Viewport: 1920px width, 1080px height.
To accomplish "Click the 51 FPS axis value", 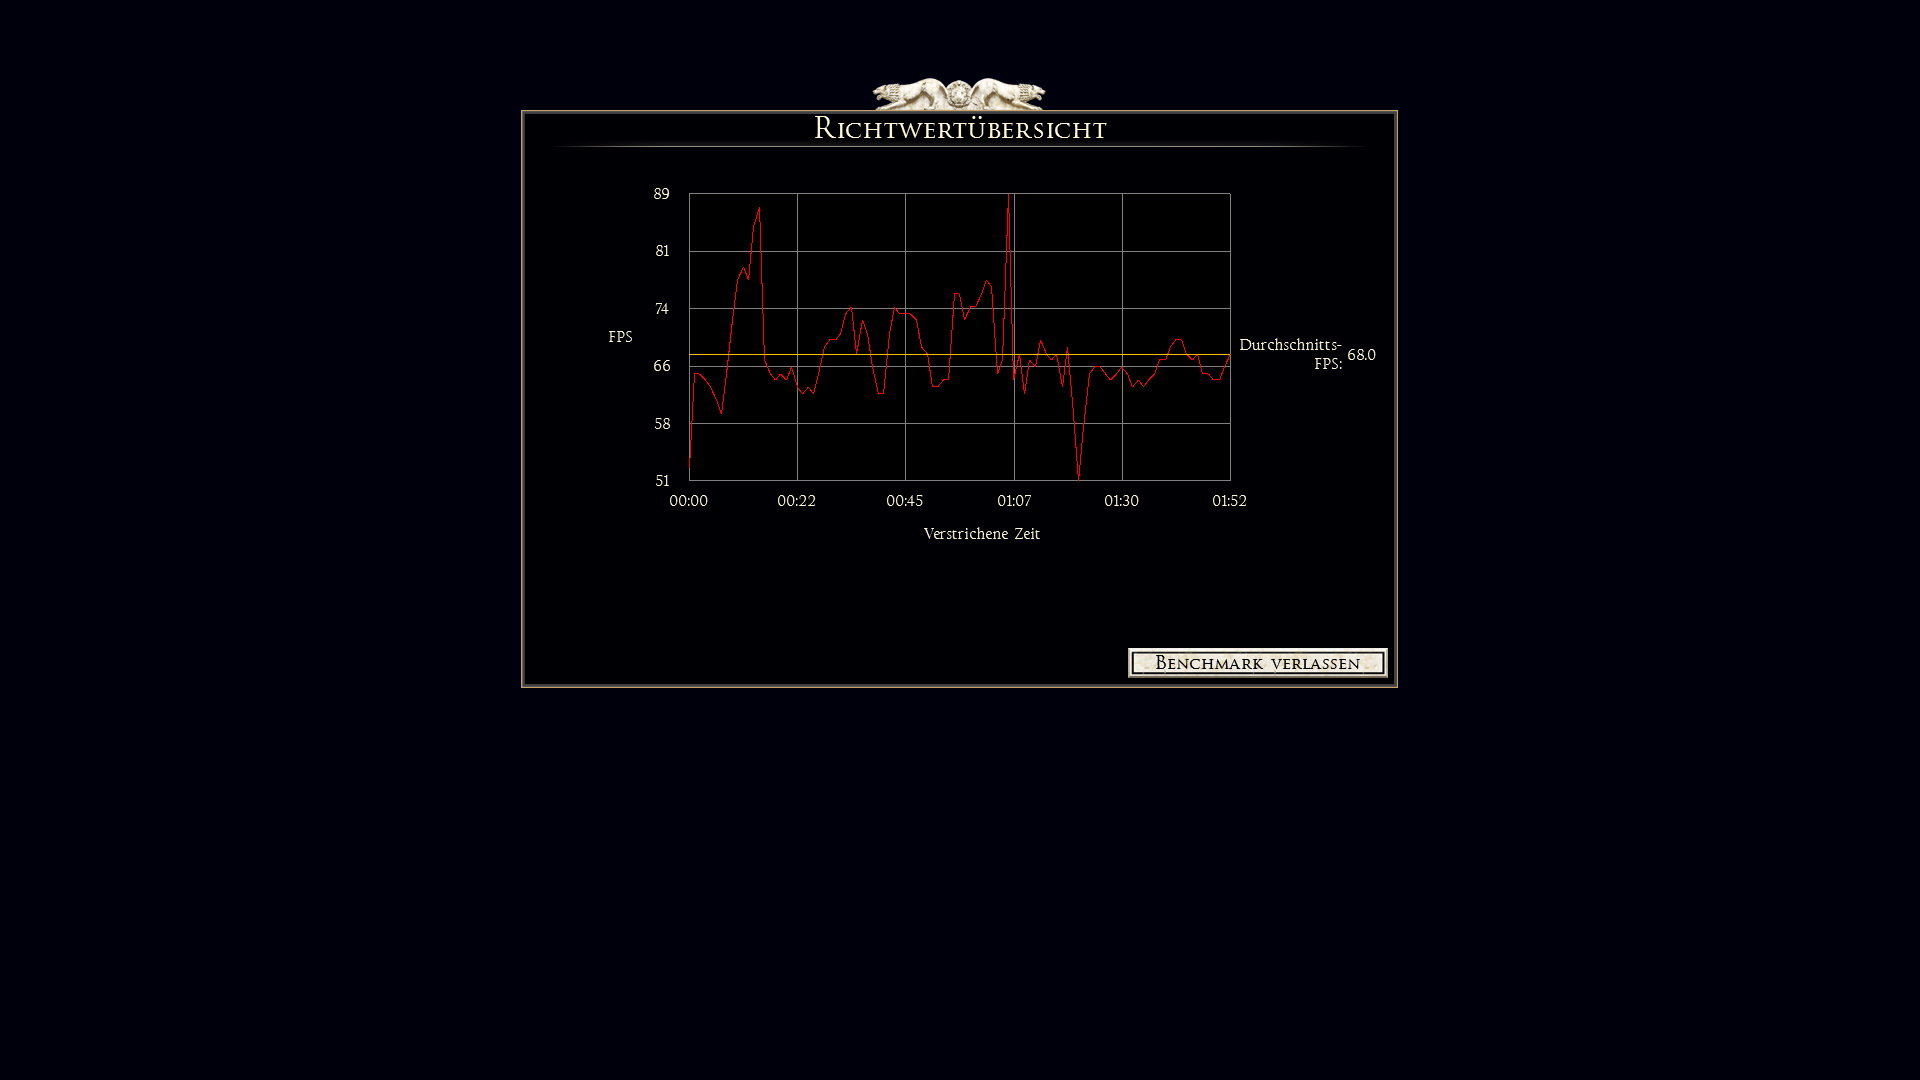I will [662, 481].
